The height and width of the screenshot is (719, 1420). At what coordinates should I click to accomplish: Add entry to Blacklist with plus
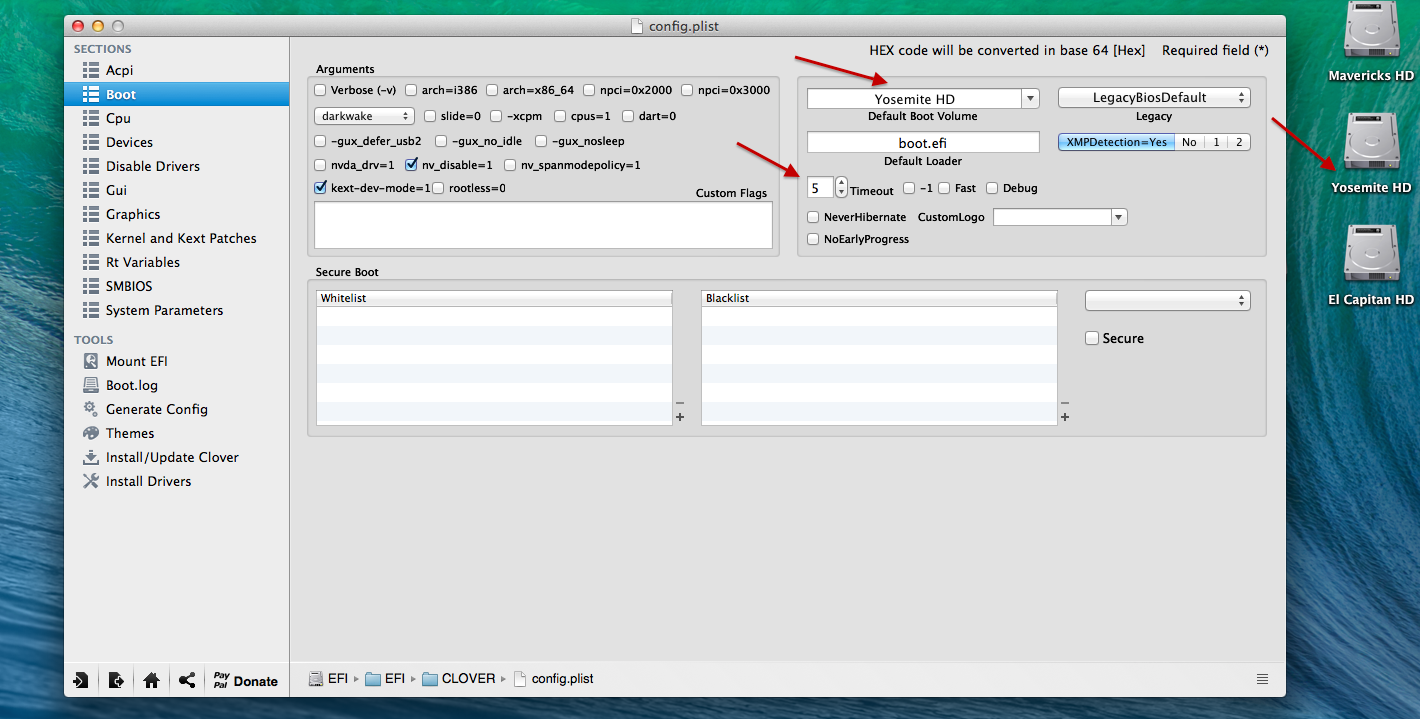pos(1065,417)
